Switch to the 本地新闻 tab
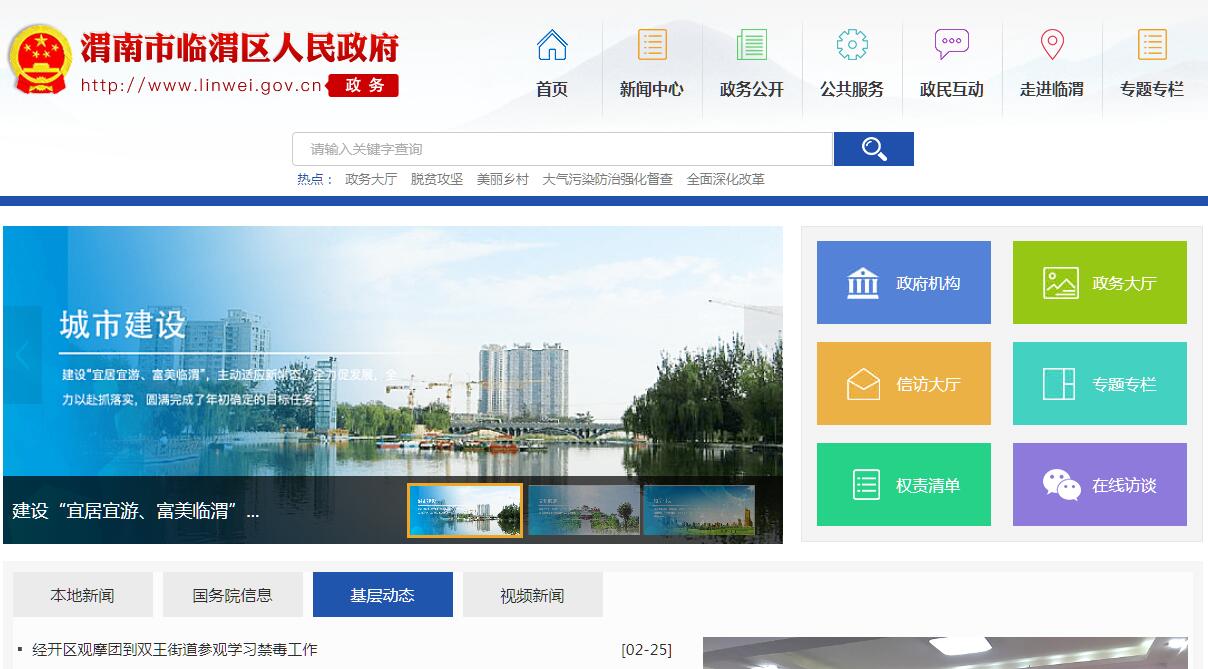The image size is (1208, 669). 83,595
